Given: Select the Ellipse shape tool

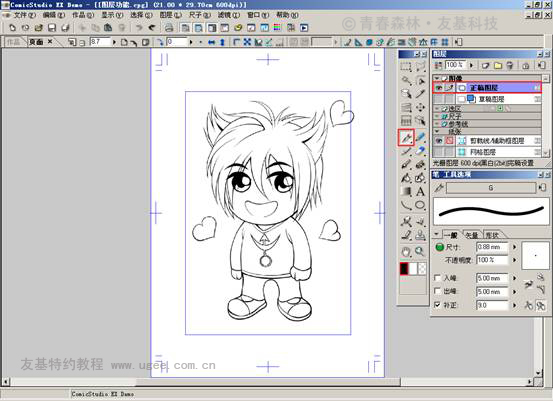Looking at the screenshot, I should click(x=420, y=205).
